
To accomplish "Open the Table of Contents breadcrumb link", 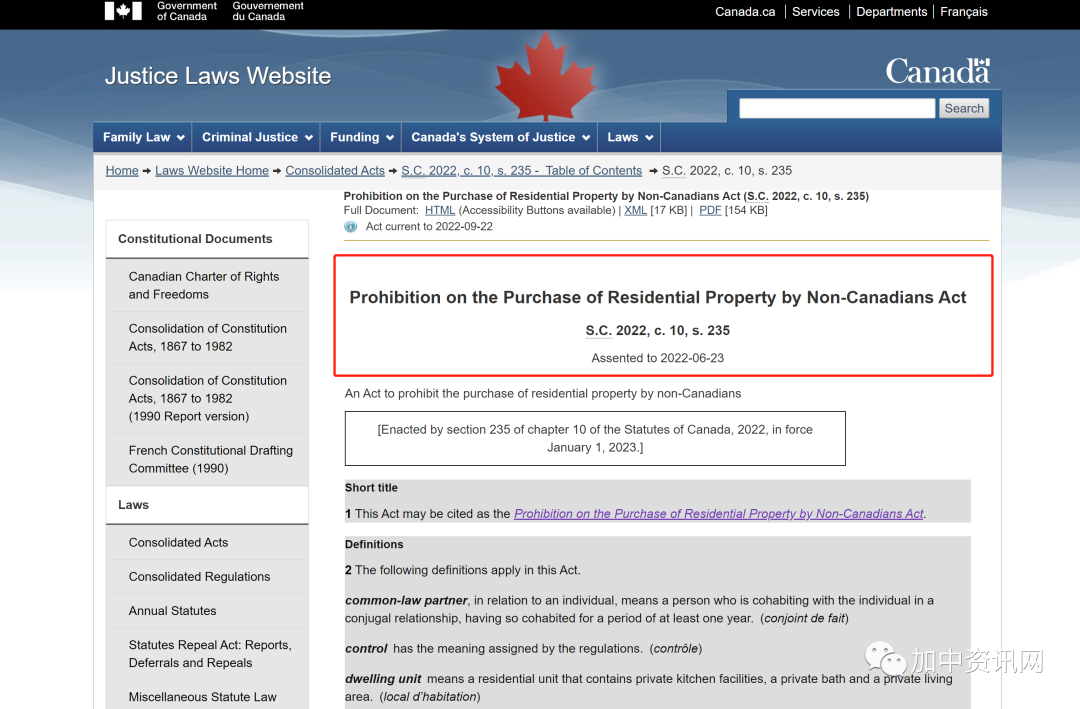I will (521, 170).
